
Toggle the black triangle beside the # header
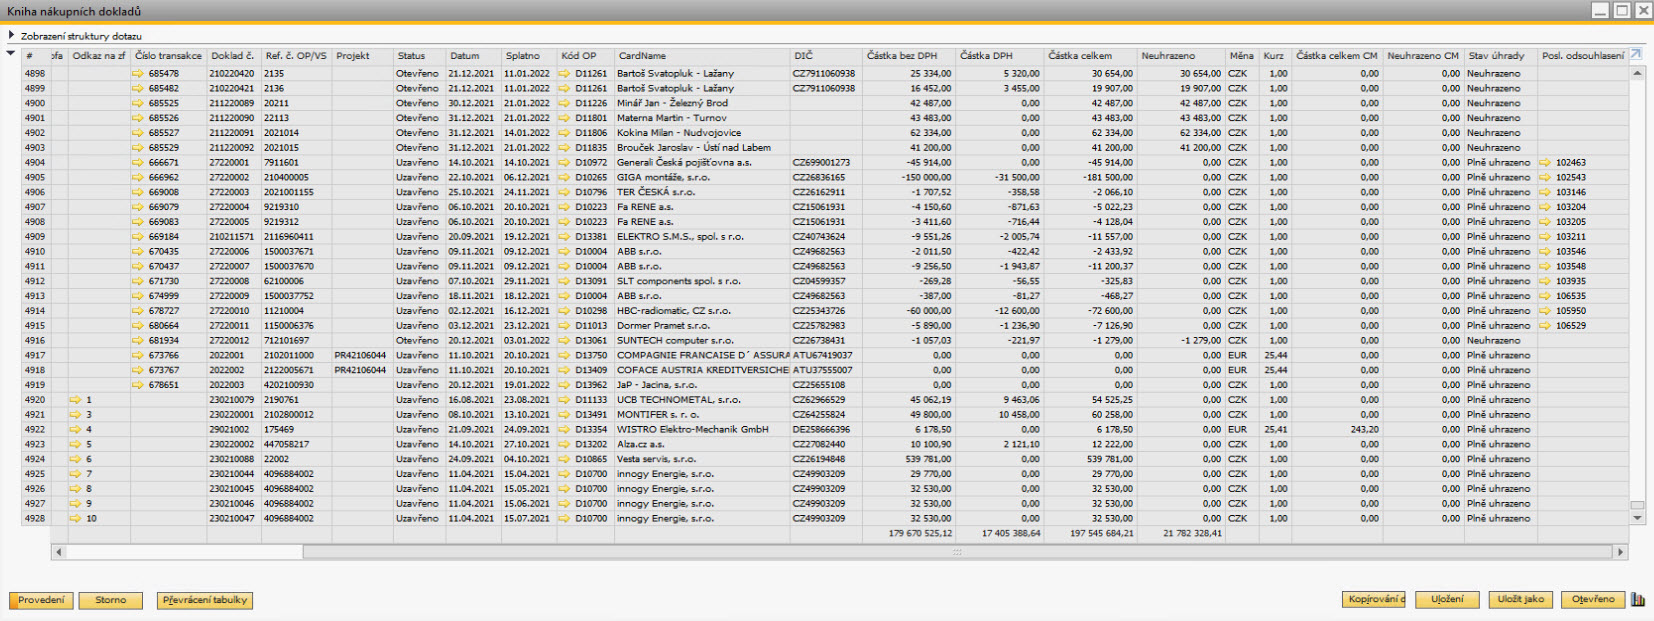(11, 53)
